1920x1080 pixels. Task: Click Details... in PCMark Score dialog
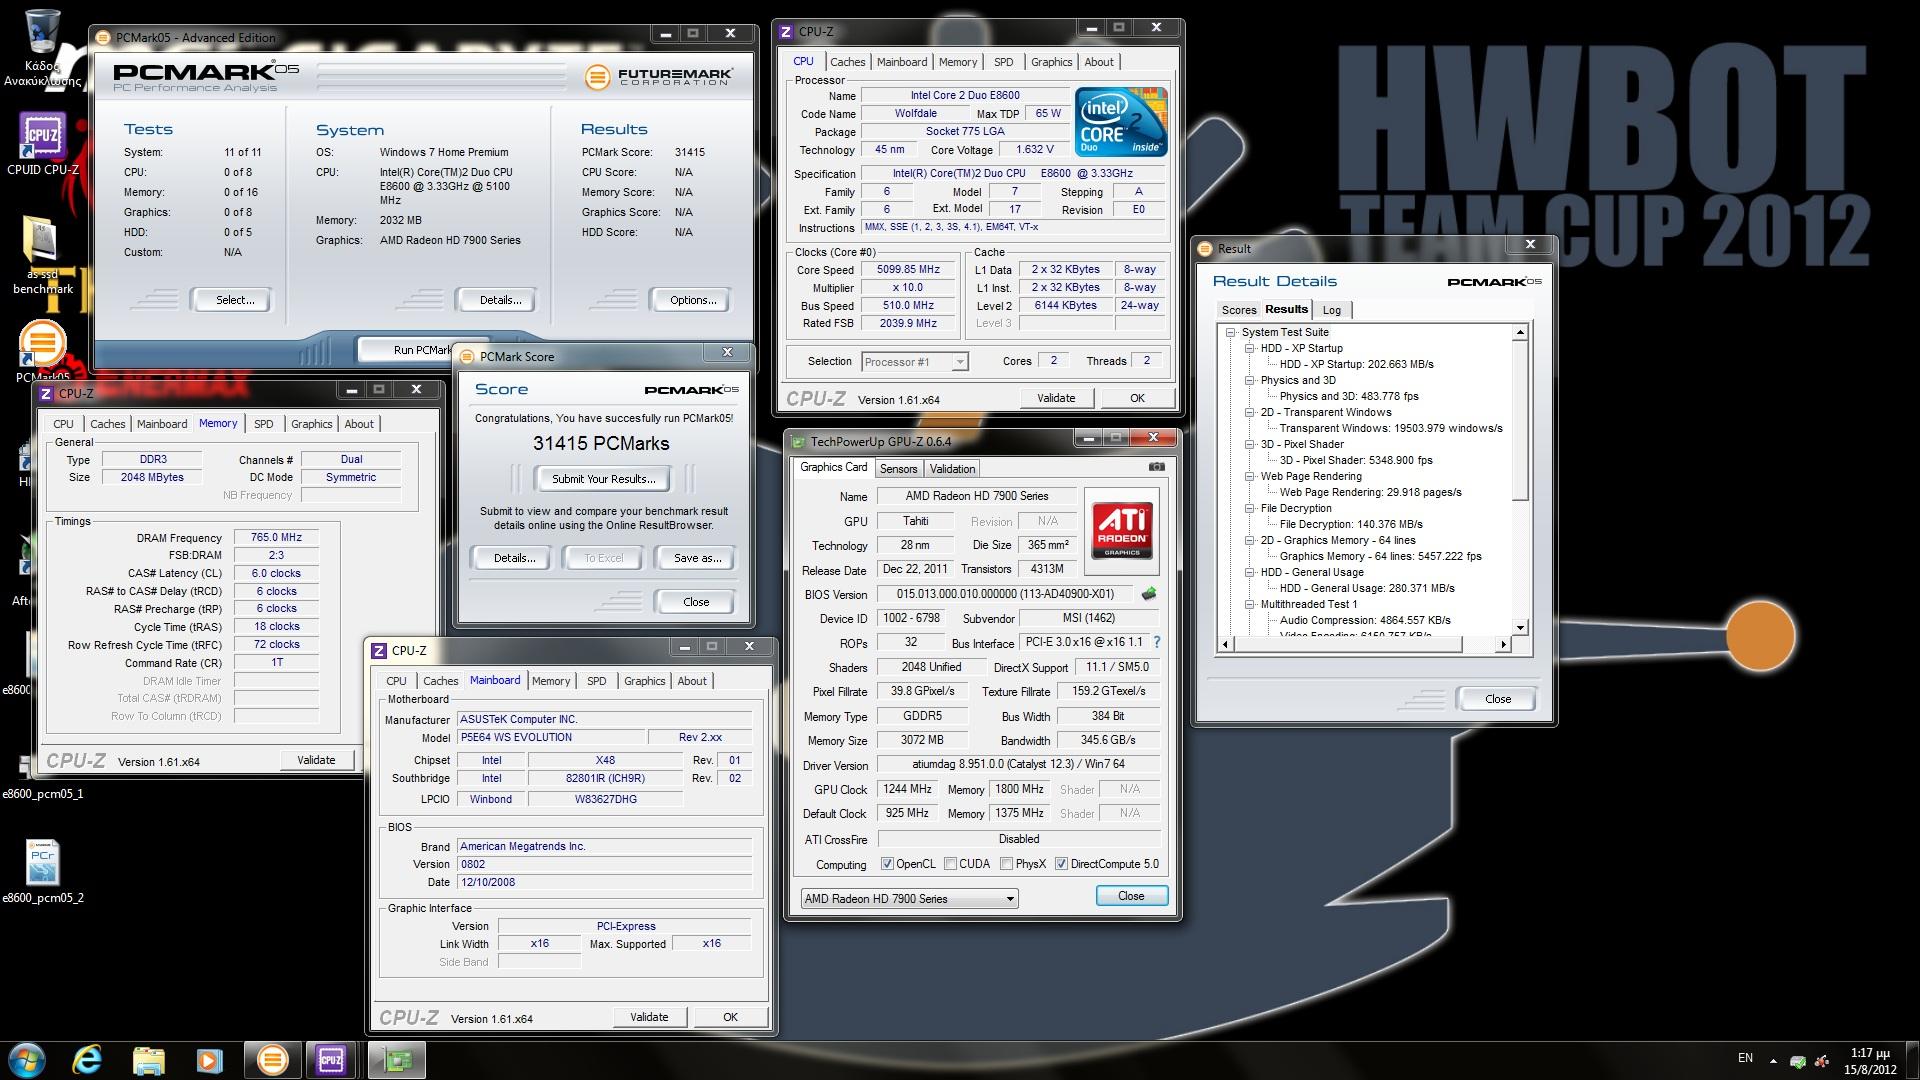514,558
